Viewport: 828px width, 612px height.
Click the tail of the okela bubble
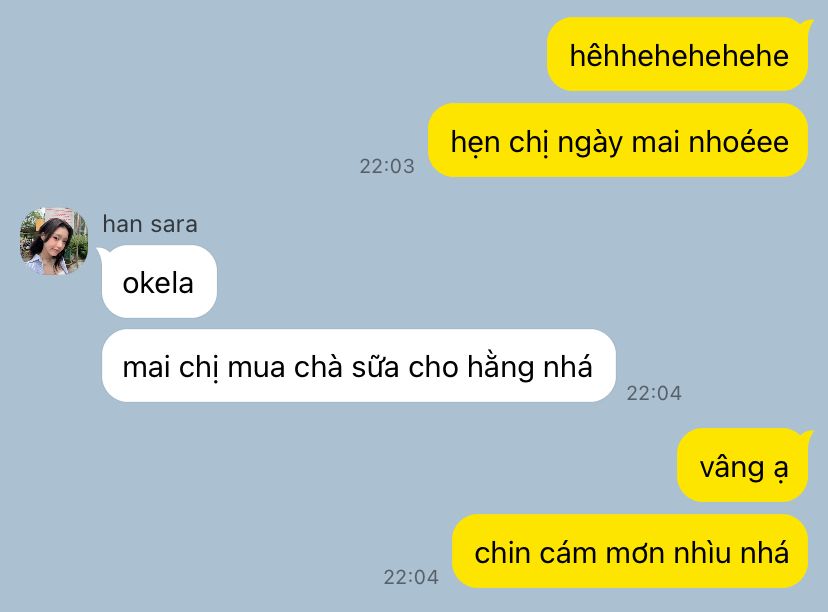click(102, 253)
